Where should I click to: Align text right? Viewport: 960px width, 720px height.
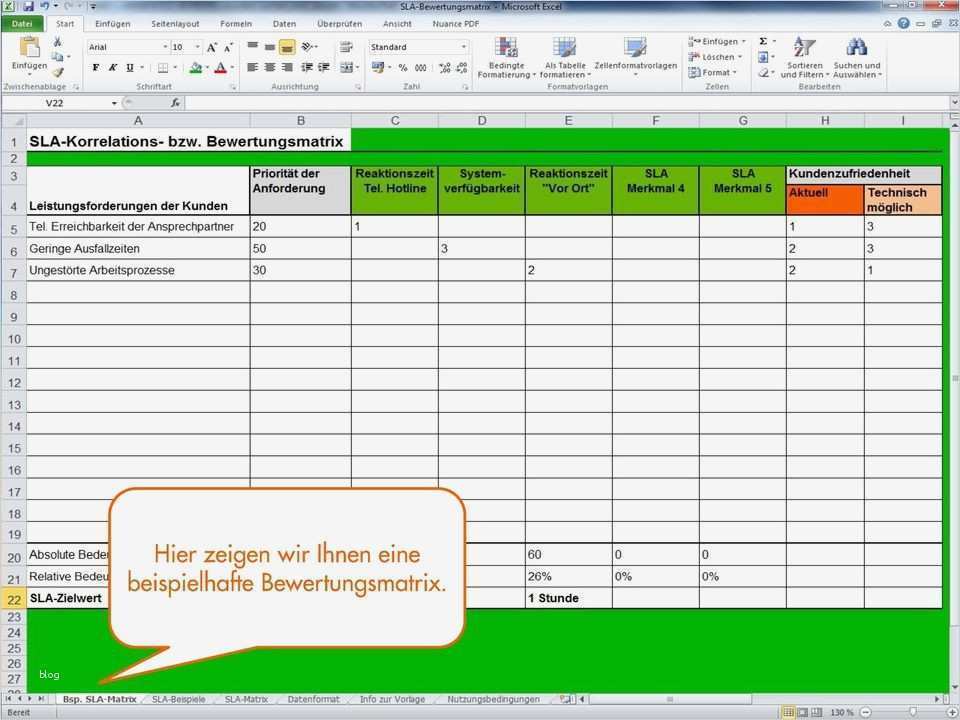(x=287, y=67)
